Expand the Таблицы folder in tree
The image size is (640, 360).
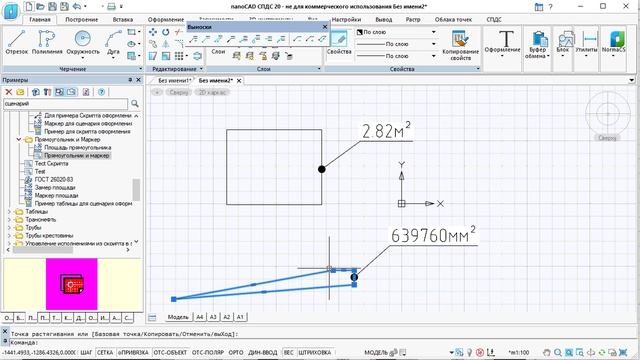[9, 211]
